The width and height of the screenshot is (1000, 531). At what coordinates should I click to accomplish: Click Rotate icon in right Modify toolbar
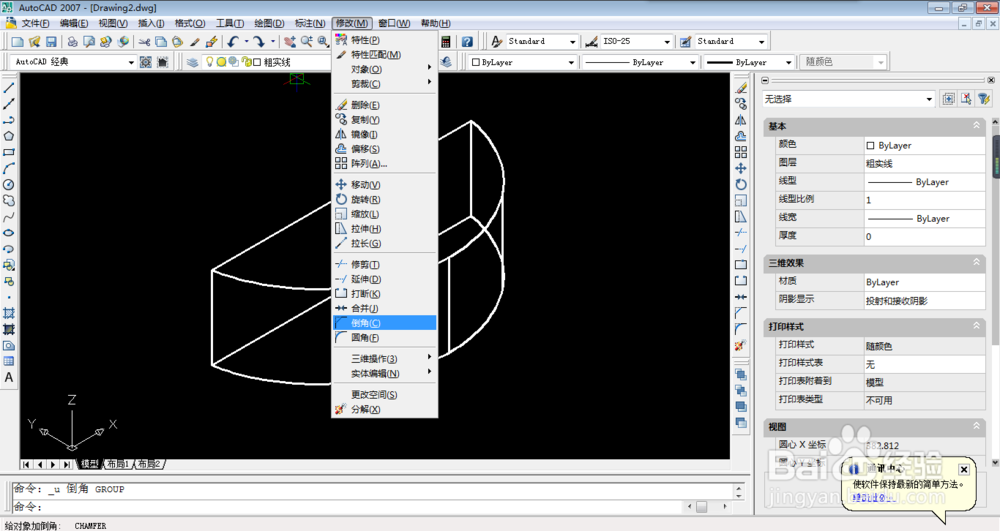click(x=740, y=184)
